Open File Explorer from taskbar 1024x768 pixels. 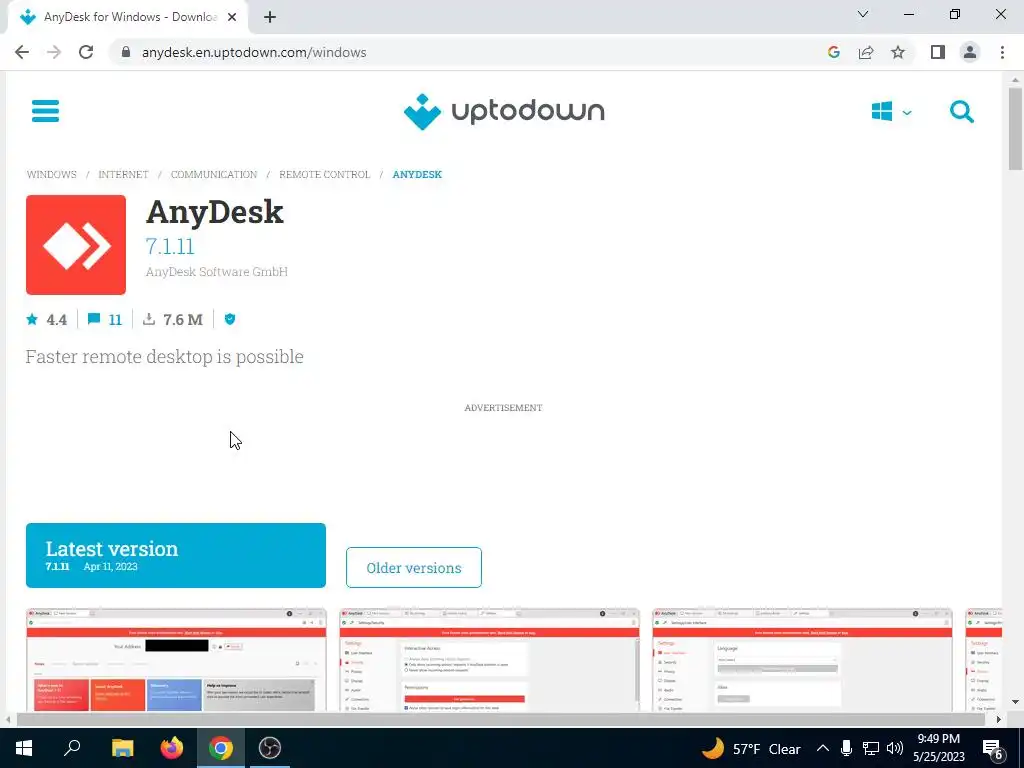click(x=122, y=748)
